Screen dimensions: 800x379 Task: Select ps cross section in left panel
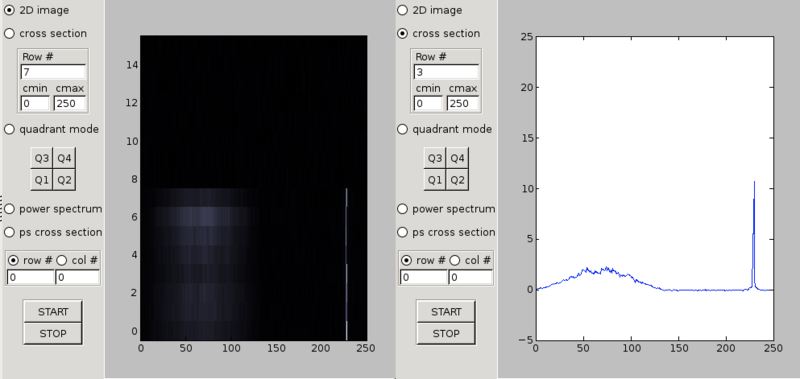pos(9,233)
